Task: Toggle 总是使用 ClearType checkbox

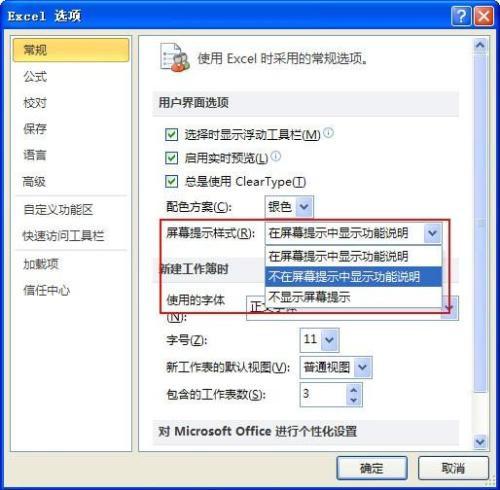Action: 172,182
